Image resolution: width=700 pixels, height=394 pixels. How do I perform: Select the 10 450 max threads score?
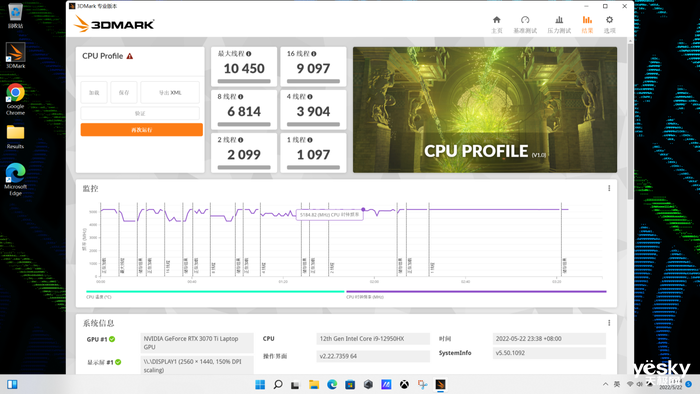tap(244, 68)
